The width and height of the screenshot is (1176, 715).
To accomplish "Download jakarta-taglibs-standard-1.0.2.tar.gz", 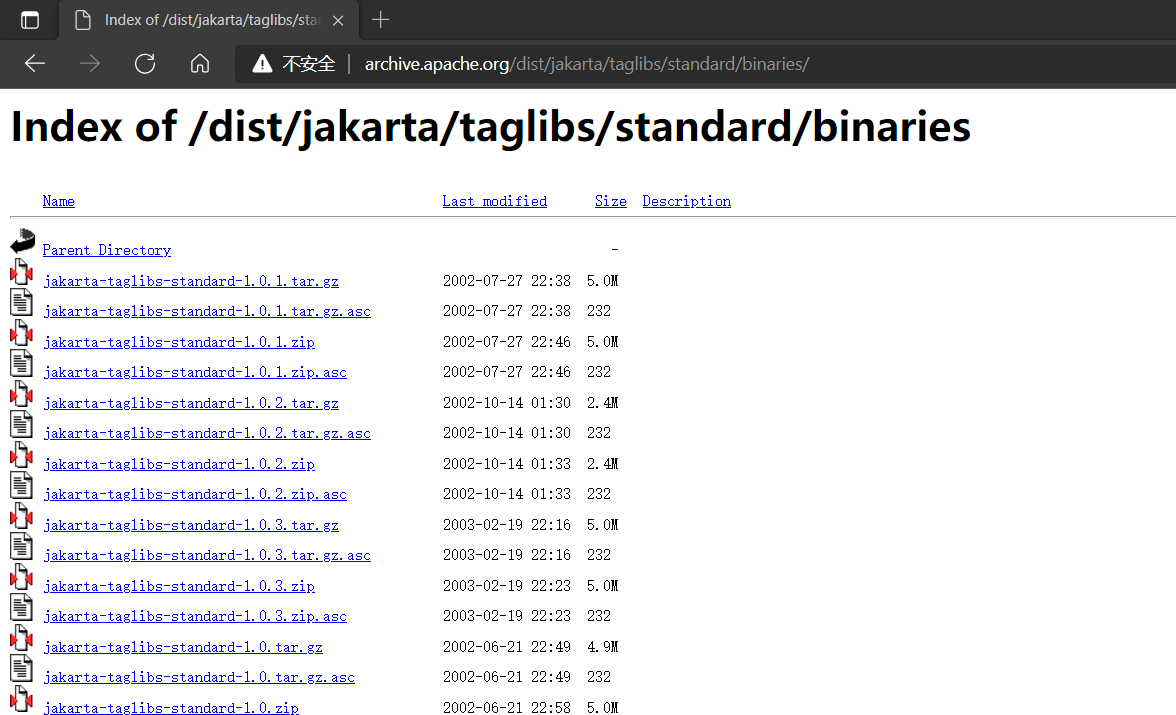I will 191,403.
